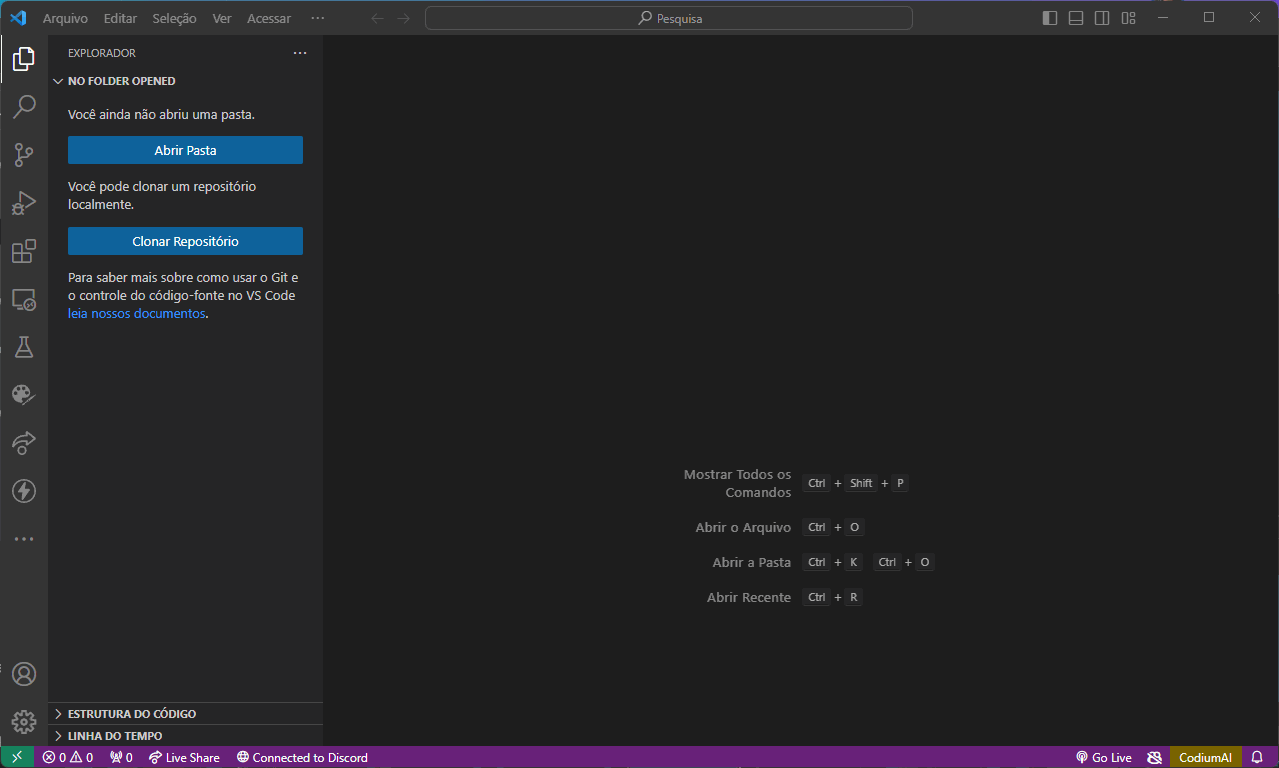Expand the ESTRUTURA DO CÓDIGO section
Viewport: 1279px width, 768px height.
[x=131, y=714]
